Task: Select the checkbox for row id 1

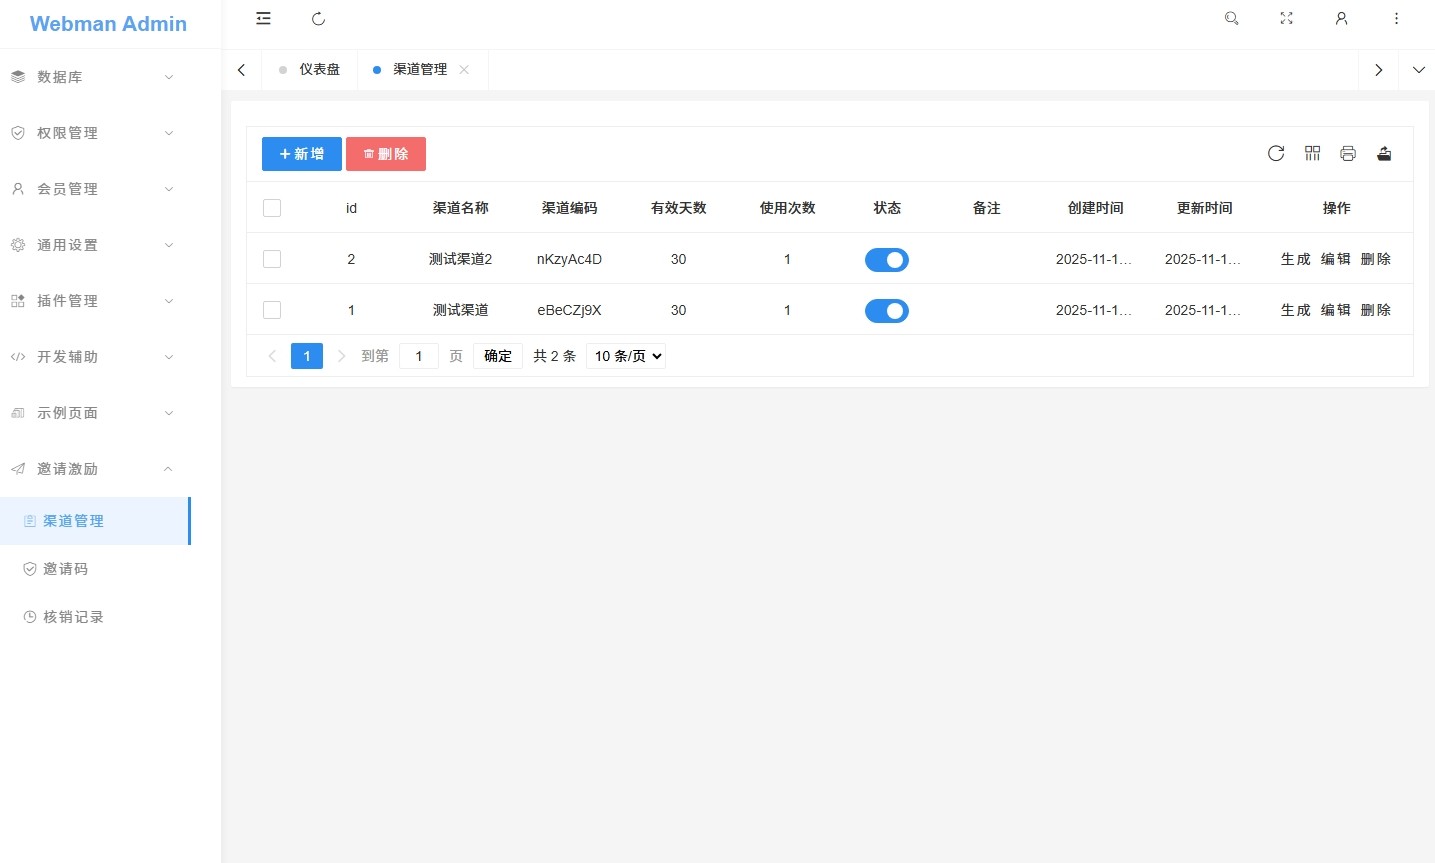Action: 272,310
